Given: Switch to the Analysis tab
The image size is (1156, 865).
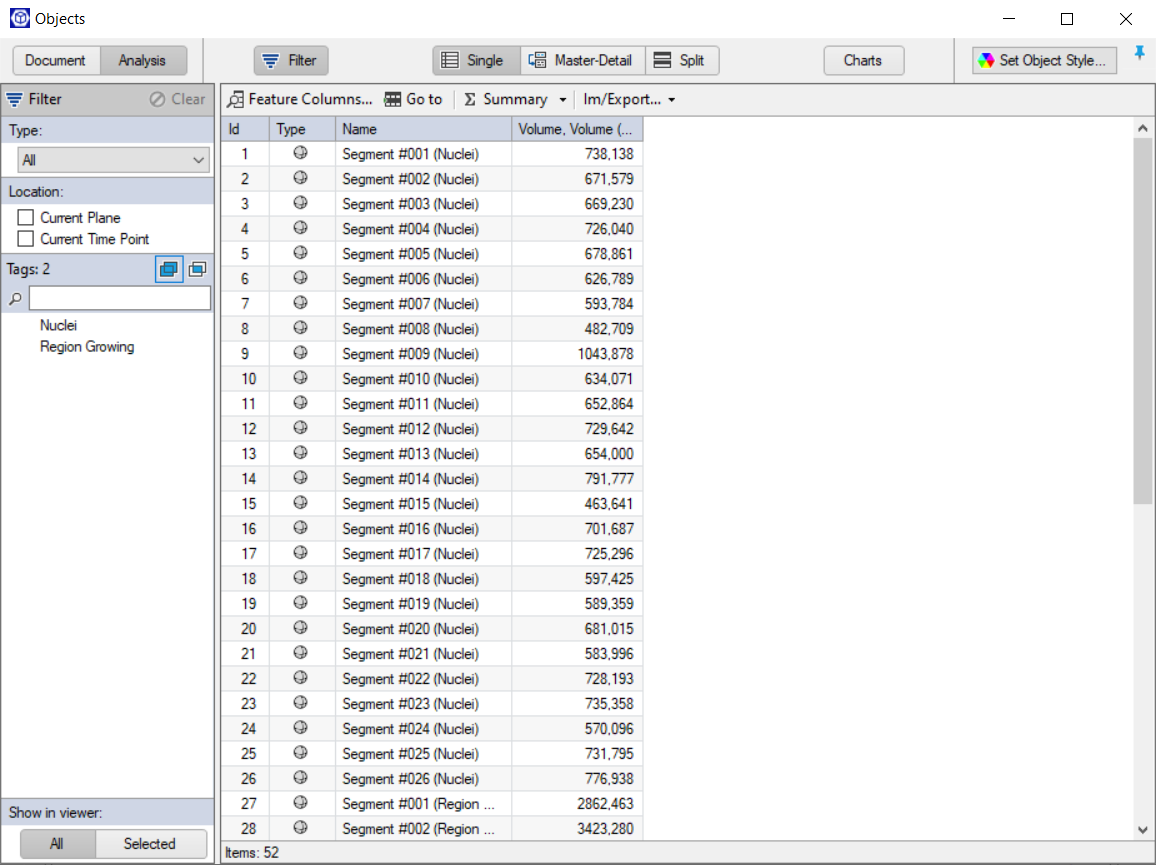Looking at the screenshot, I should (143, 60).
